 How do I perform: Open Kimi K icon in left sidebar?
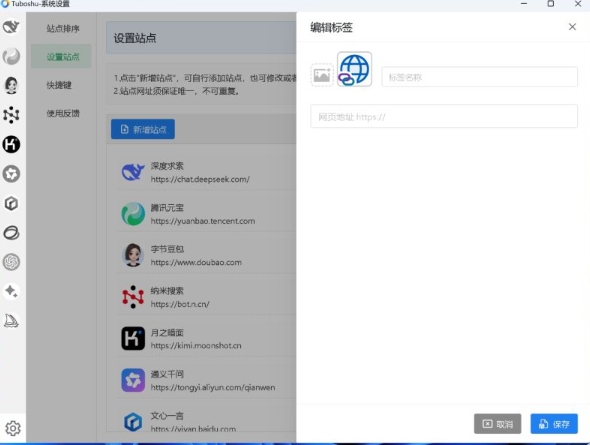tap(11, 144)
